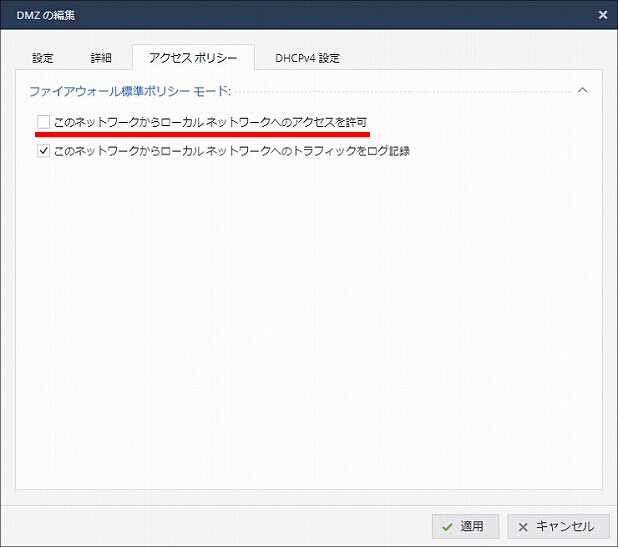This screenshot has height=547, width=618.
Task: Click the 適用 button
Action: click(465, 526)
